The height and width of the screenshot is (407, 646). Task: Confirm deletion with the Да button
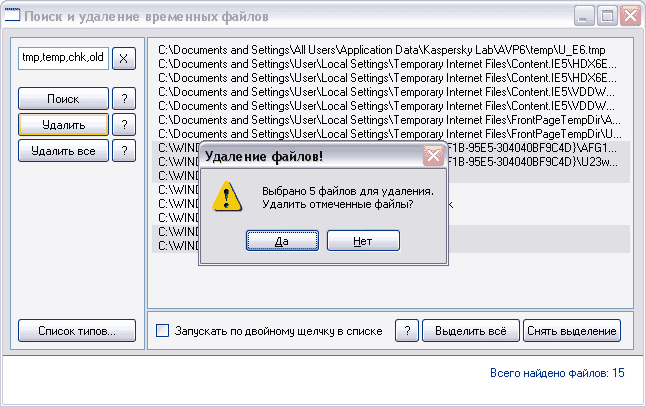click(x=282, y=241)
